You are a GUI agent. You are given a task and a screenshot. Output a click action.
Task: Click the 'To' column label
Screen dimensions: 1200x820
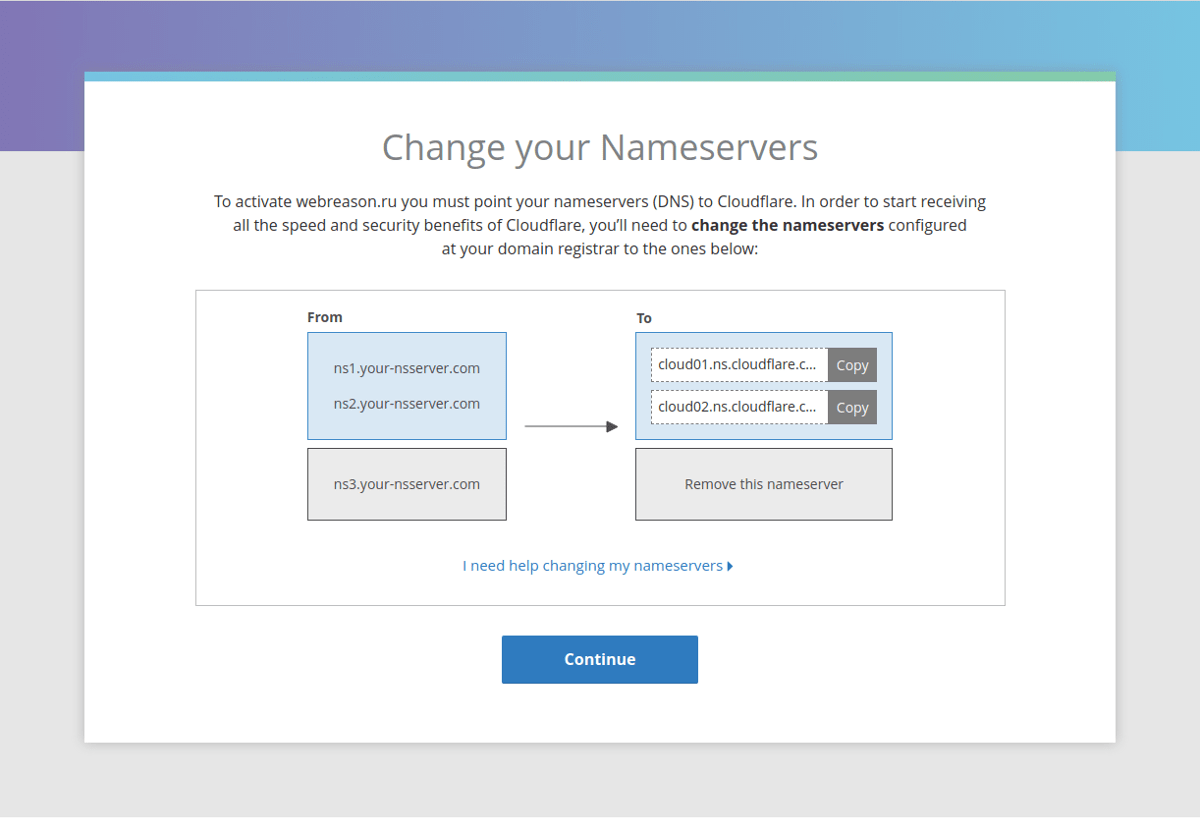tap(644, 318)
